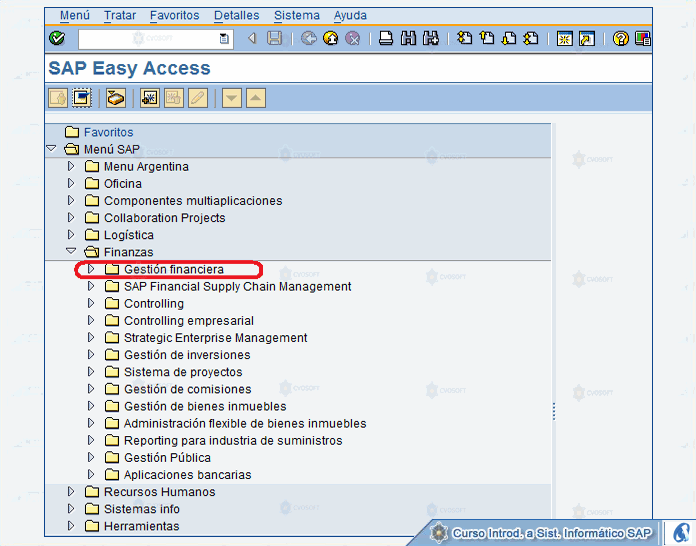This screenshot has height=546, width=696.
Task: Select Administración flexible de bienes inmuebles
Action: tap(245, 423)
